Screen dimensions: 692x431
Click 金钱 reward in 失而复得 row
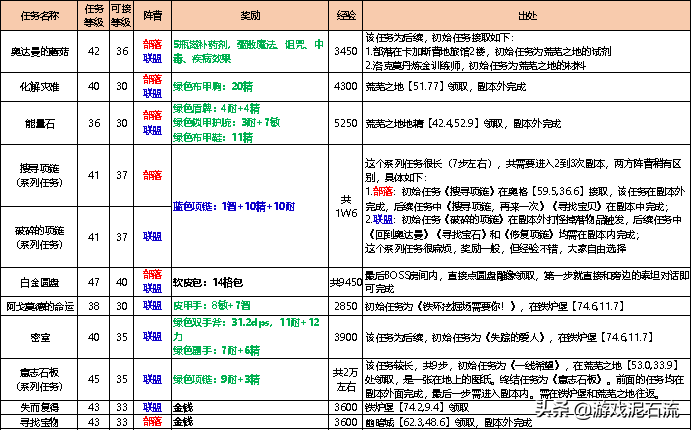(x=183, y=408)
